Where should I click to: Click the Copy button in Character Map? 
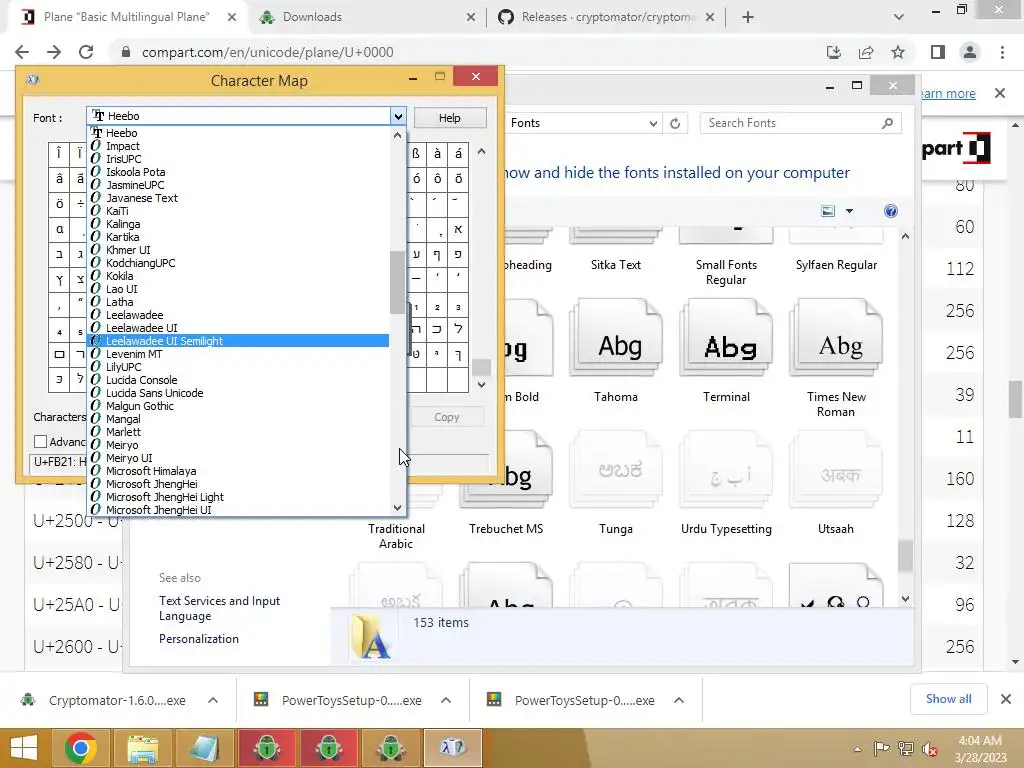point(447,417)
